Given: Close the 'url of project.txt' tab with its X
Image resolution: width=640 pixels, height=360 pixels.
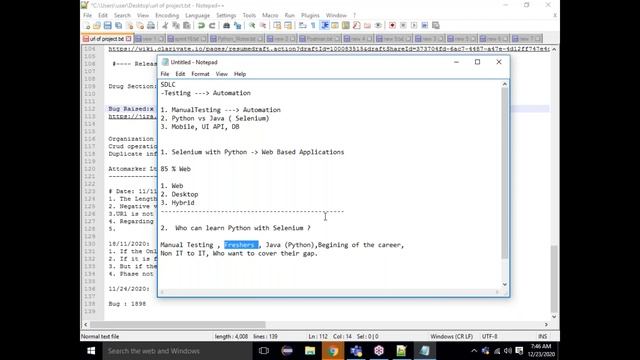Looking at the screenshot, I should (129, 39).
